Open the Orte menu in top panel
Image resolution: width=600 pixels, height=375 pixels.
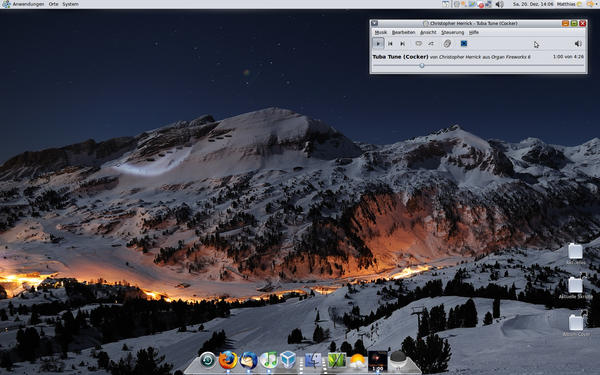pyautogui.click(x=54, y=4)
